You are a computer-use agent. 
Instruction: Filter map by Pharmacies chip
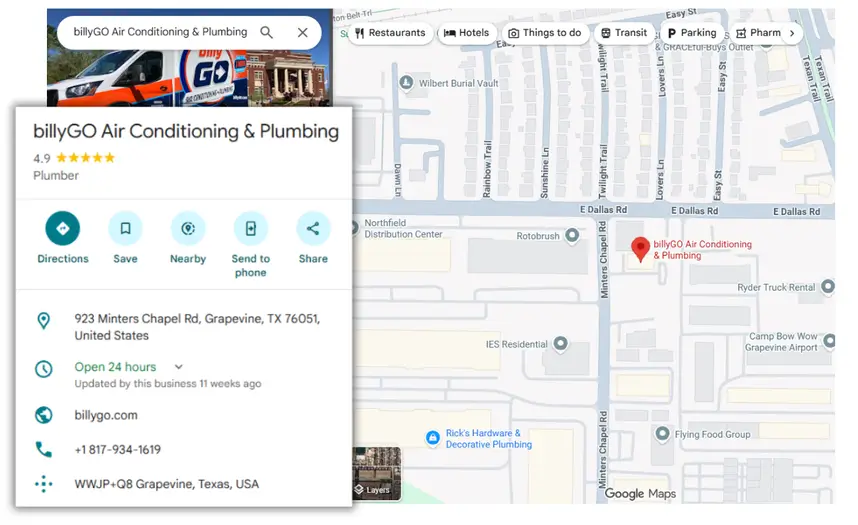coord(758,33)
